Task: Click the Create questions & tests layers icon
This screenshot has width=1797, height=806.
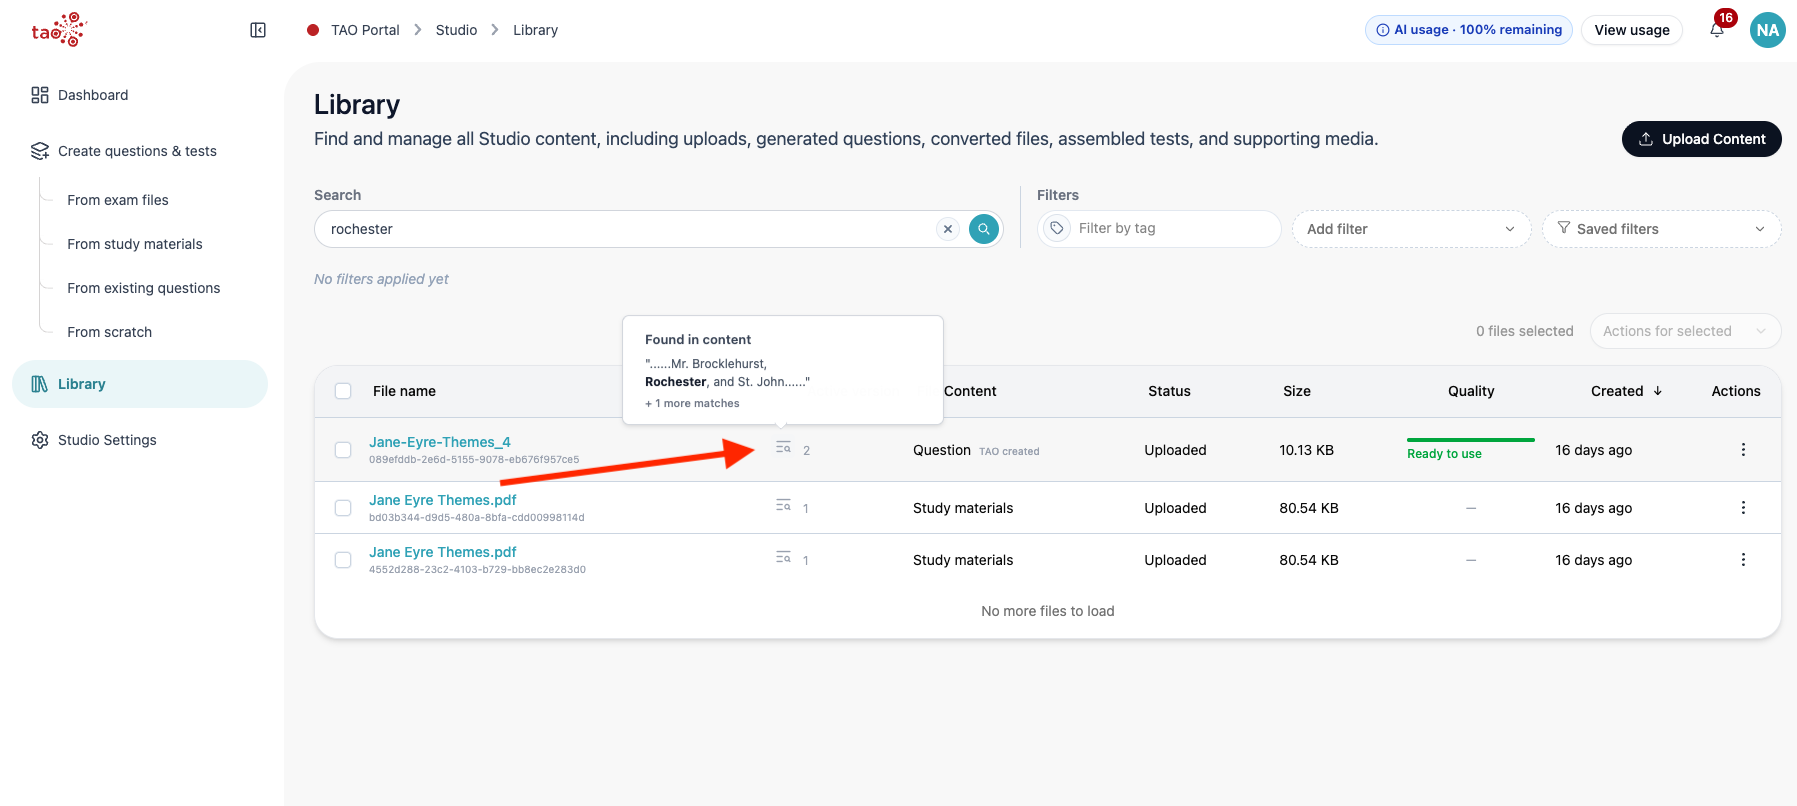Action: coord(40,151)
